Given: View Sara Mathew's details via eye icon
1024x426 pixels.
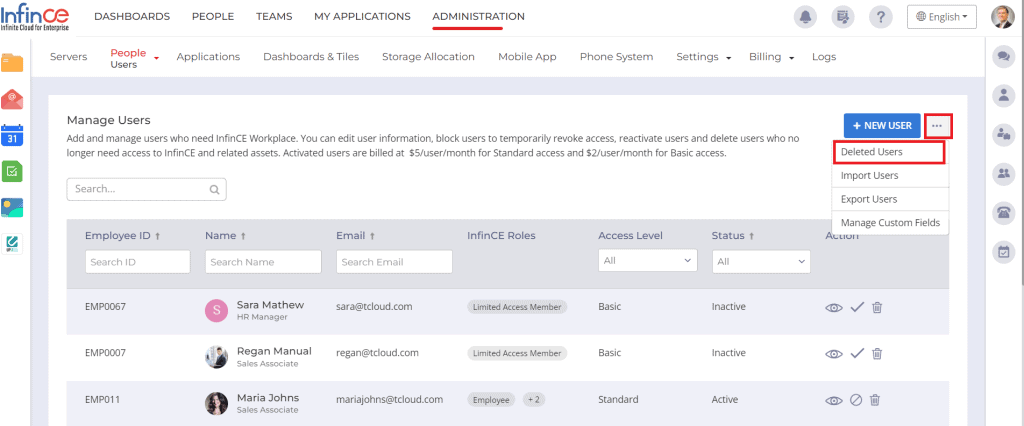Looking at the screenshot, I should point(834,306).
